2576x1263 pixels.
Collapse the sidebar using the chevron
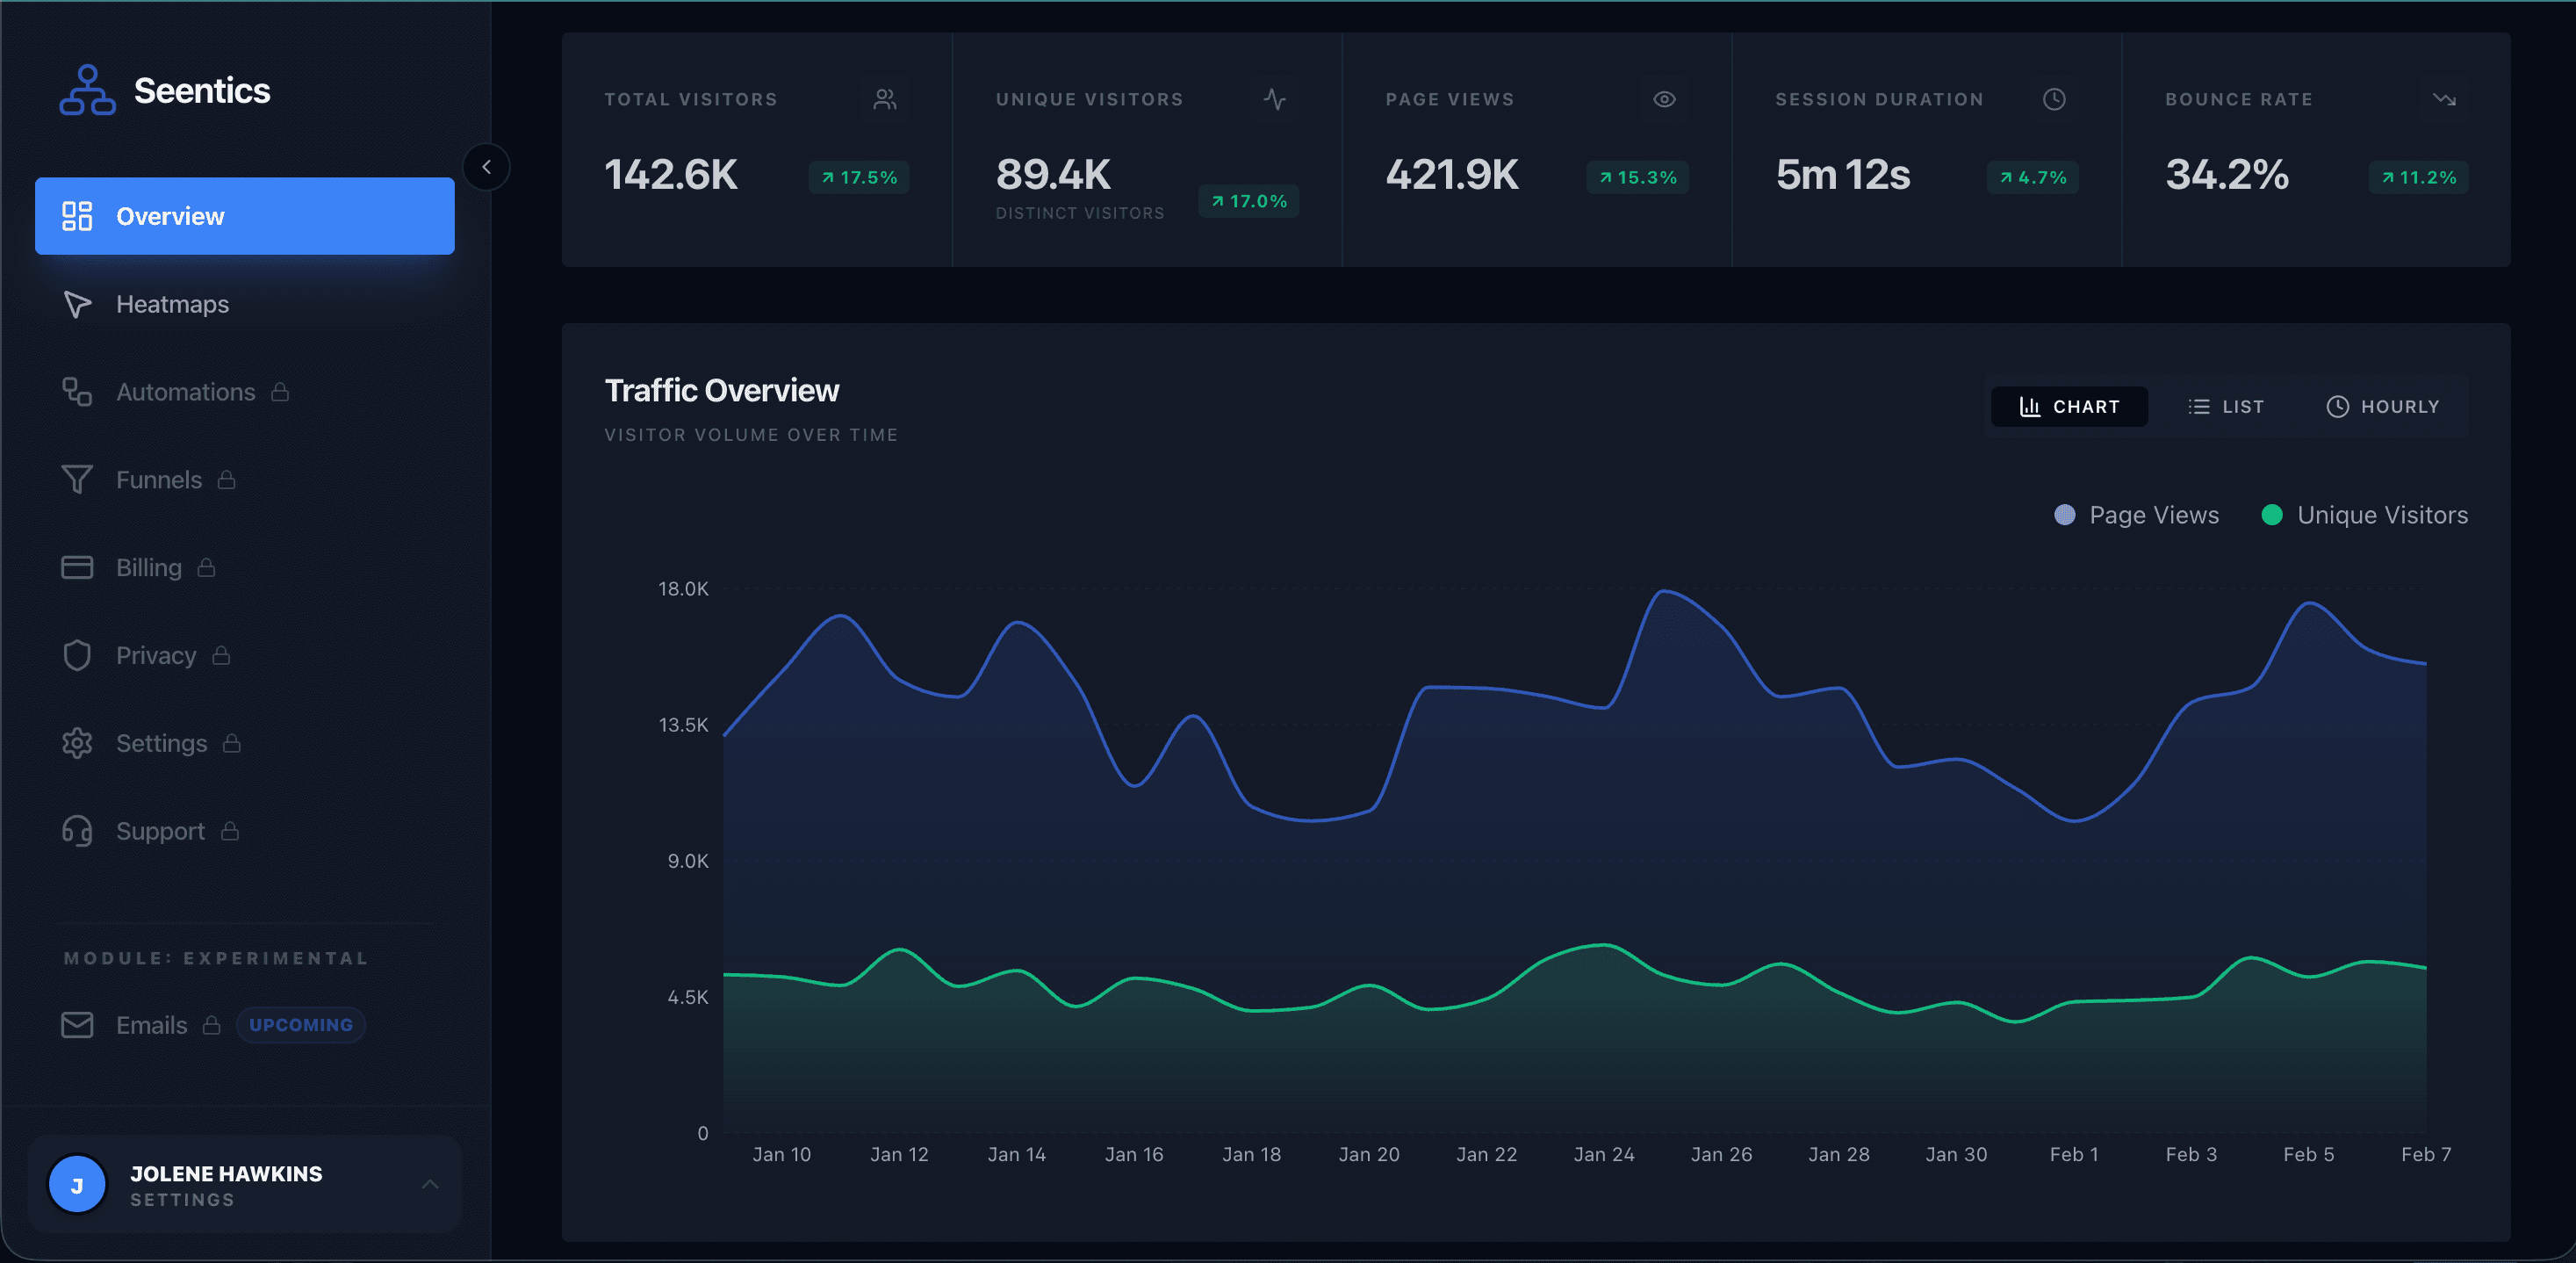[x=487, y=167]
